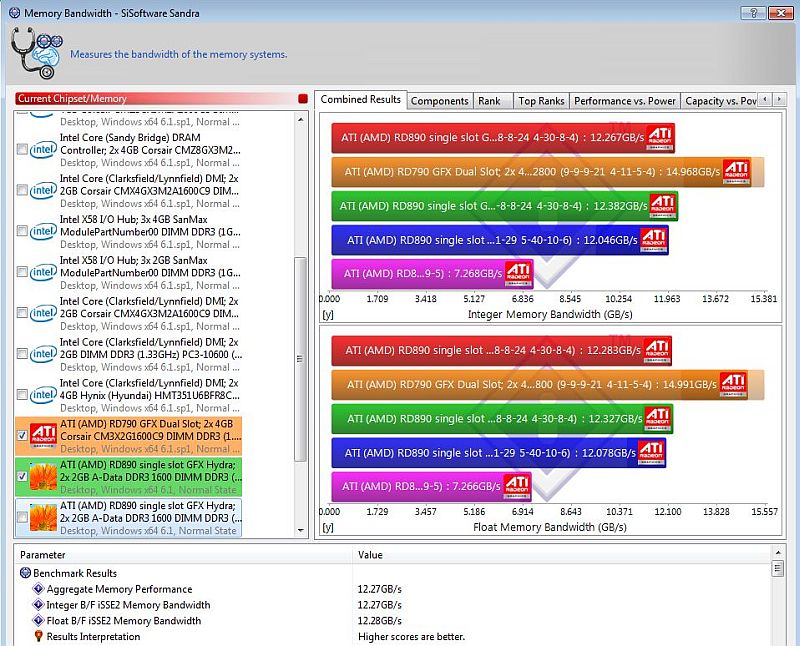The height and width of the screenshot is (646, 800).
Task: Check the 4GB Hynix HMT351U6BFR8C entry
Action: (x=22, y=394)
